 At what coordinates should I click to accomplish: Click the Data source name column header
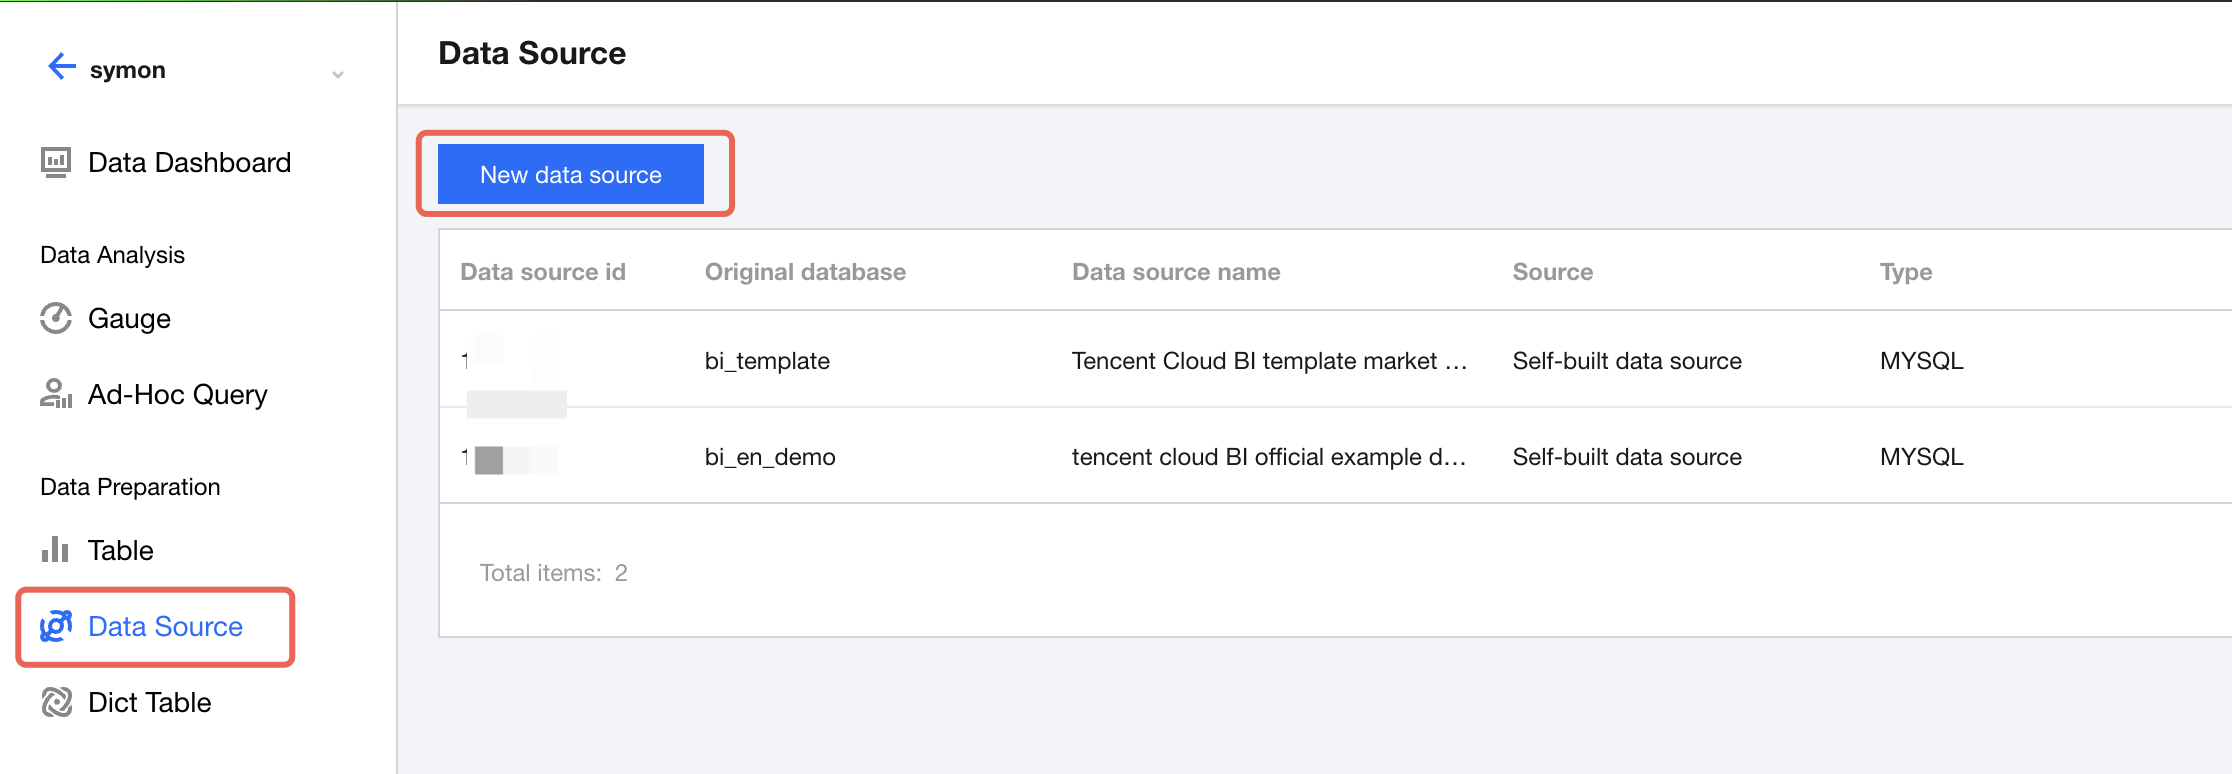tap(1175, 272)
